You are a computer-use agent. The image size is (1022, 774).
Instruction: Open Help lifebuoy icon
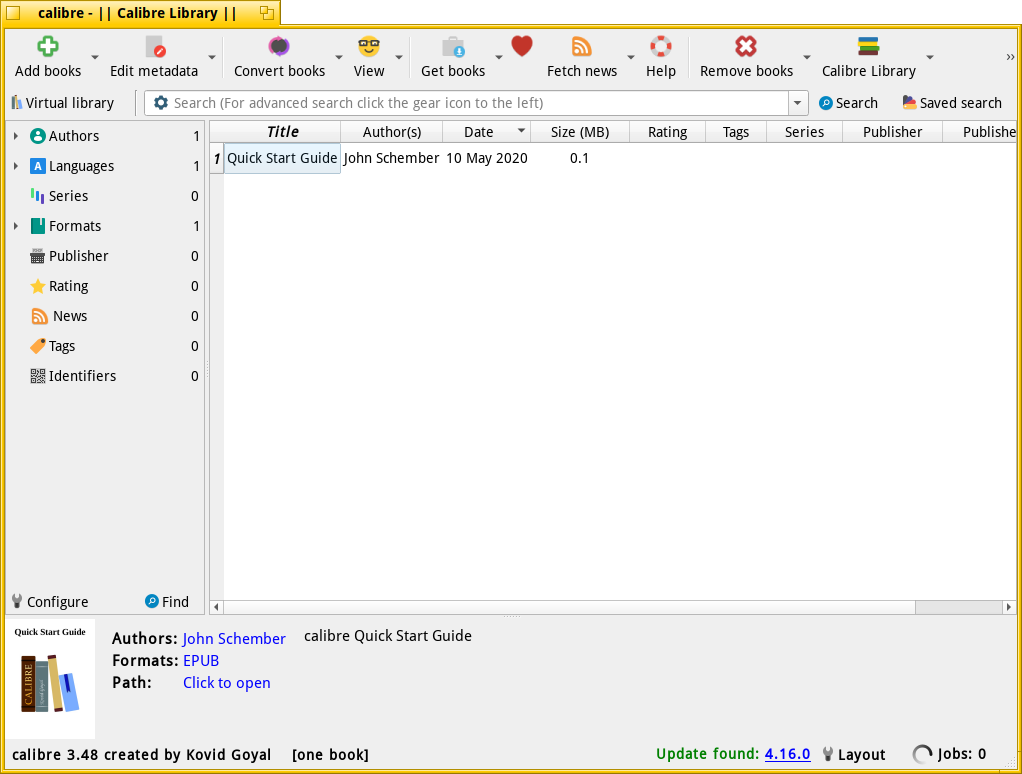coord(660,46)
